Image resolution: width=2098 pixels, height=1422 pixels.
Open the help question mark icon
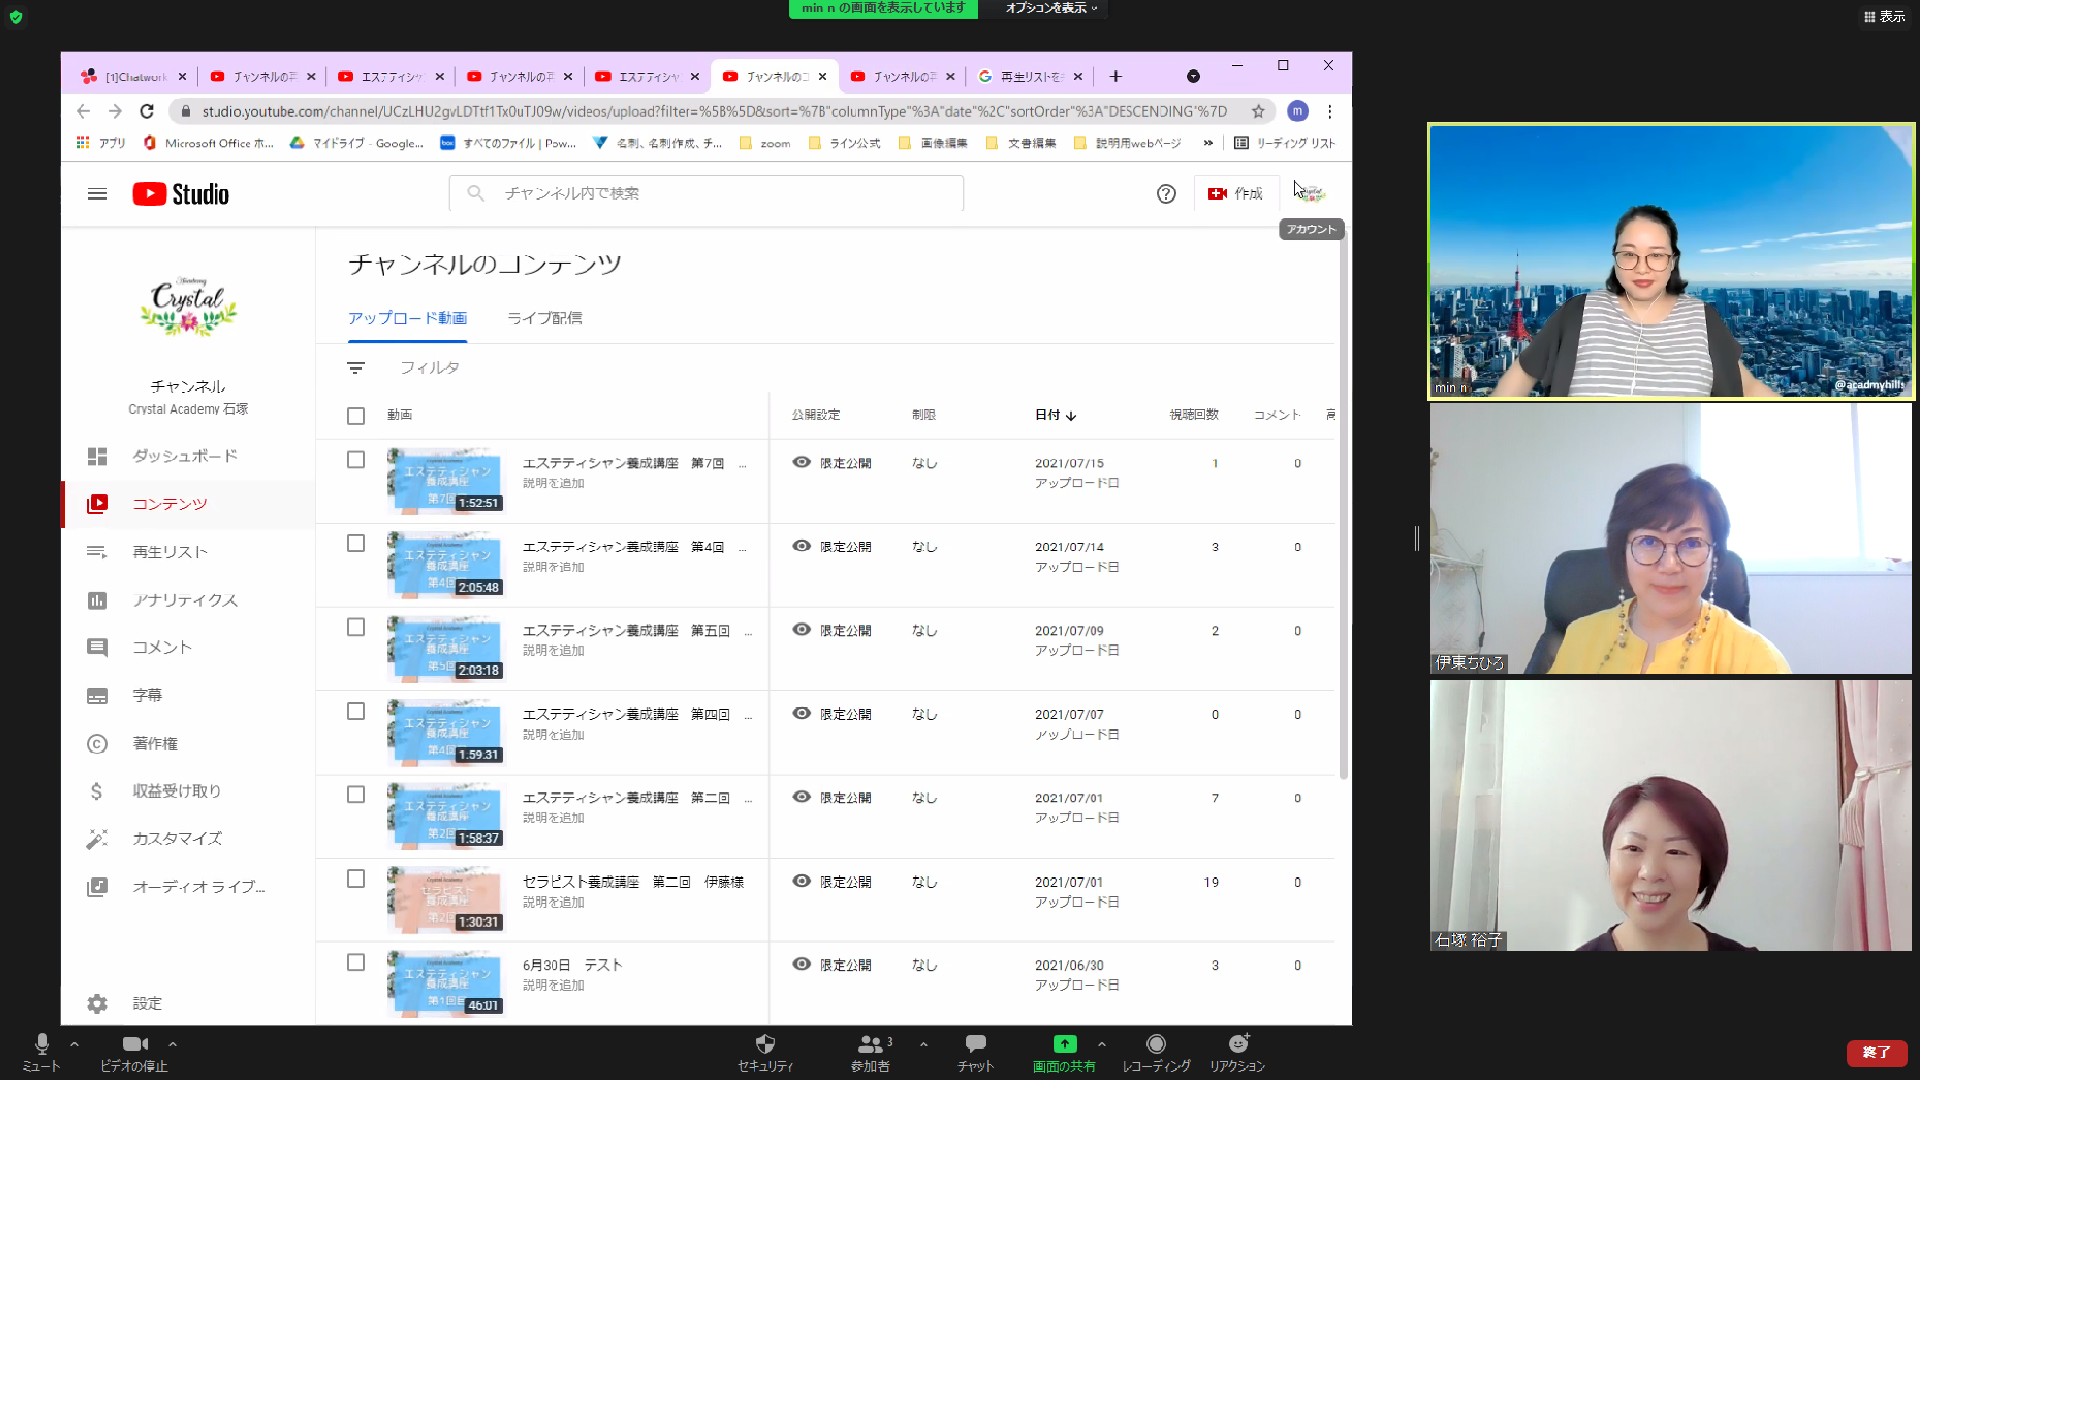pyautogui.click(x=1166, y=194)
